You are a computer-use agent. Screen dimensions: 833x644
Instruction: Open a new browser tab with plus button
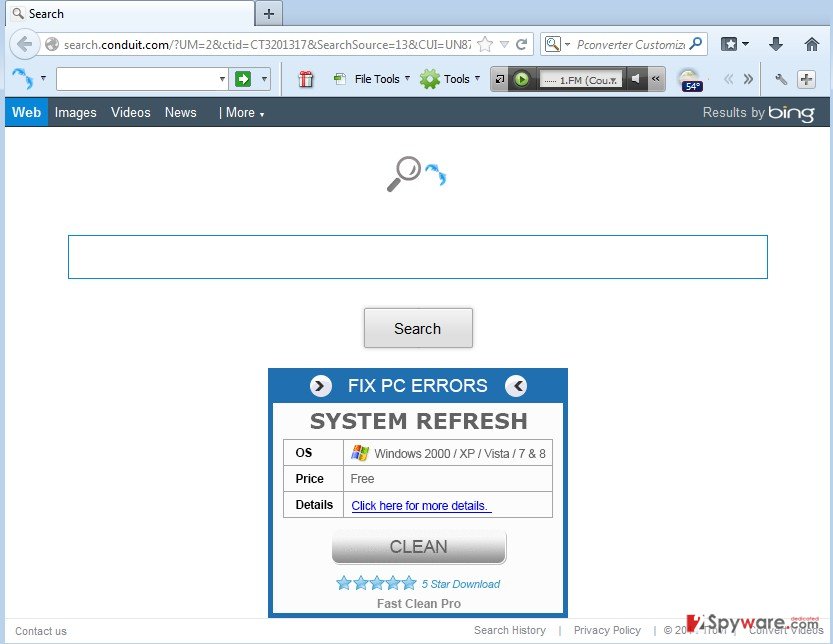coord(269,14)
